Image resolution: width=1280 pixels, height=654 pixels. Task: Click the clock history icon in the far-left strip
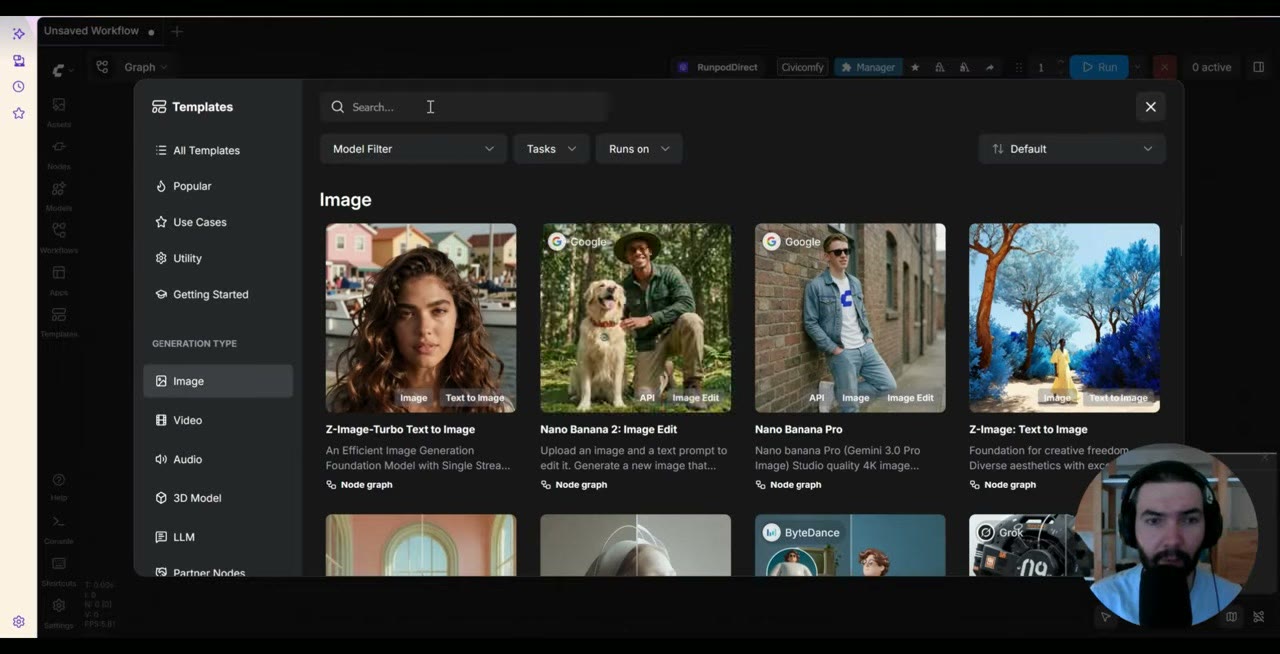point(18,87)
